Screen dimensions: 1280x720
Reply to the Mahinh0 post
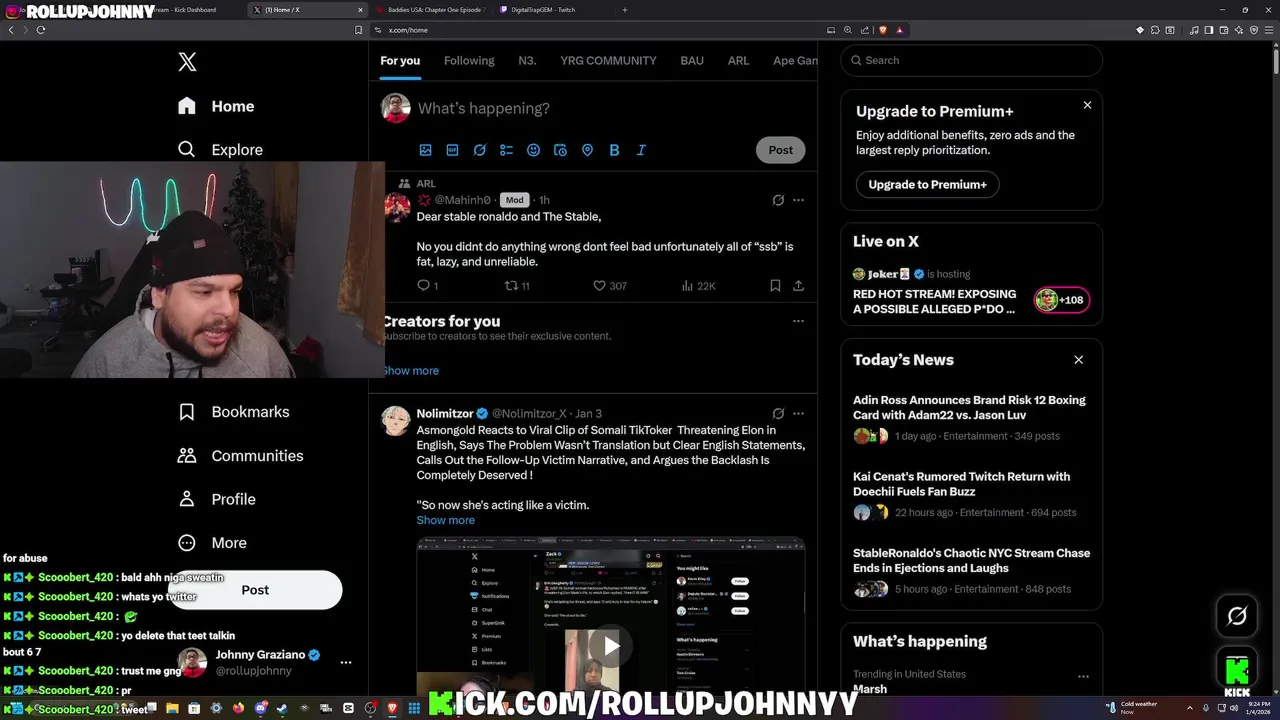(x=427, y=286)
